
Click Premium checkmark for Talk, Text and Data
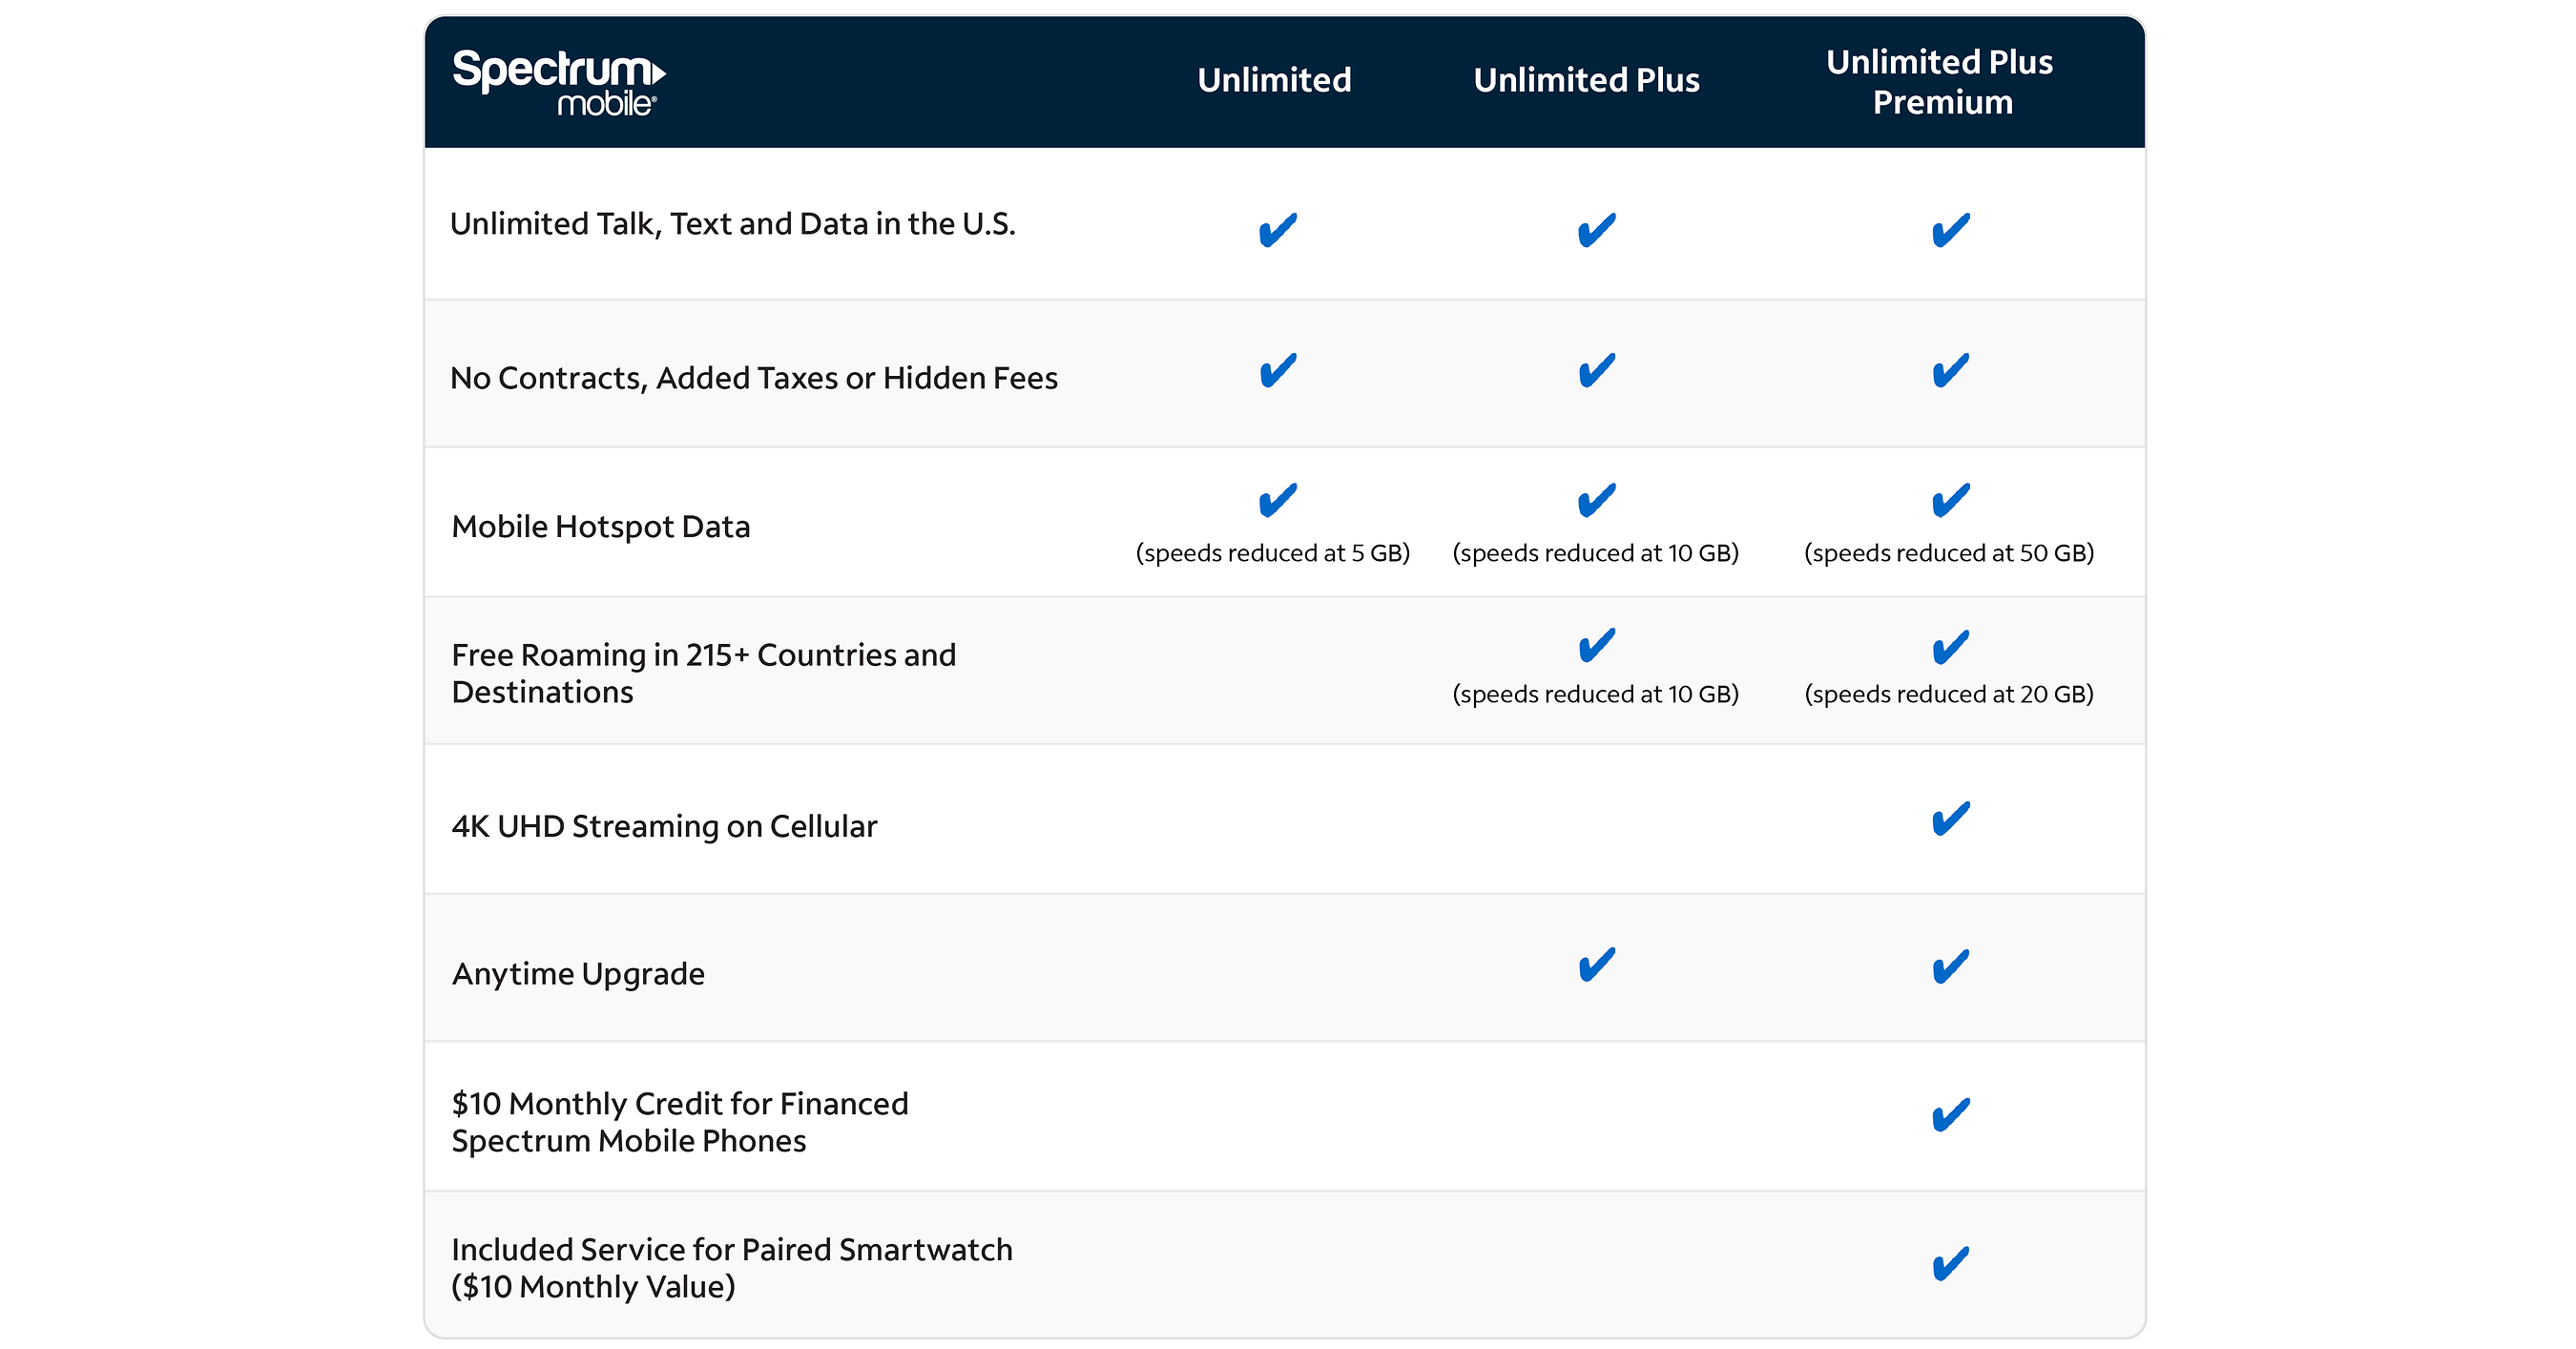coord(1950,230)
